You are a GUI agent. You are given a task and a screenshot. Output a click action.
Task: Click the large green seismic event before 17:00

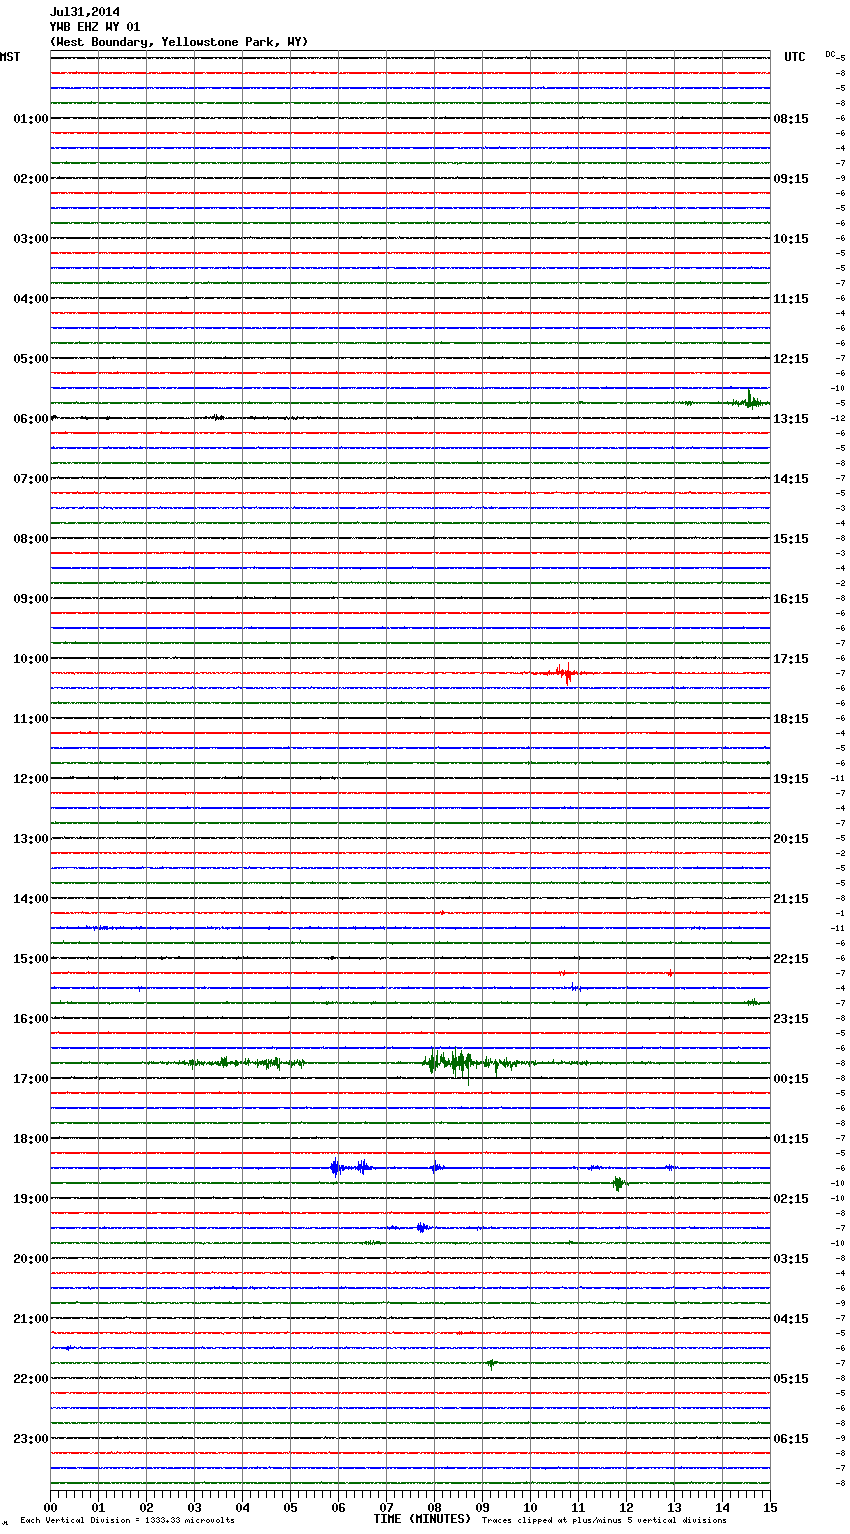(470, 1063)
